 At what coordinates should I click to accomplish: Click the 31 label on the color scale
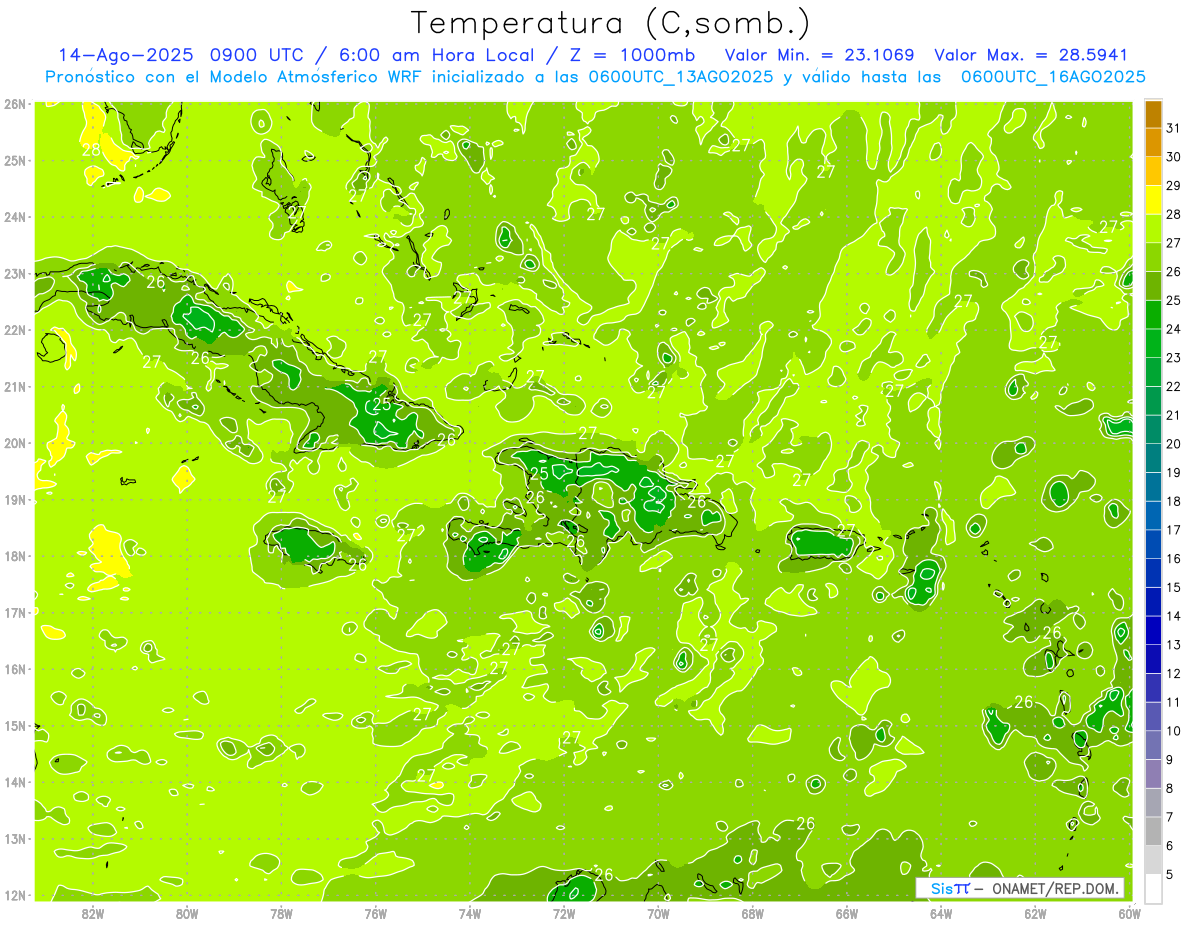click(x=1174, y=128)
